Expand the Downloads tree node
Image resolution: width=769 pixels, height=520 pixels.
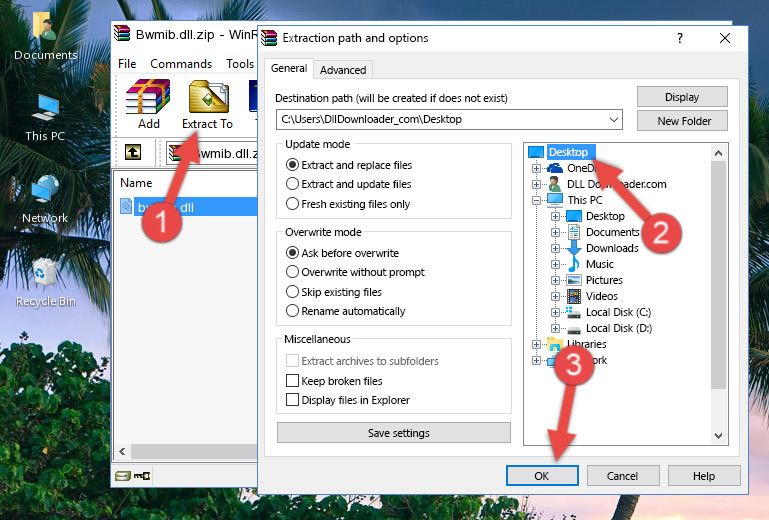pos(555,248)
